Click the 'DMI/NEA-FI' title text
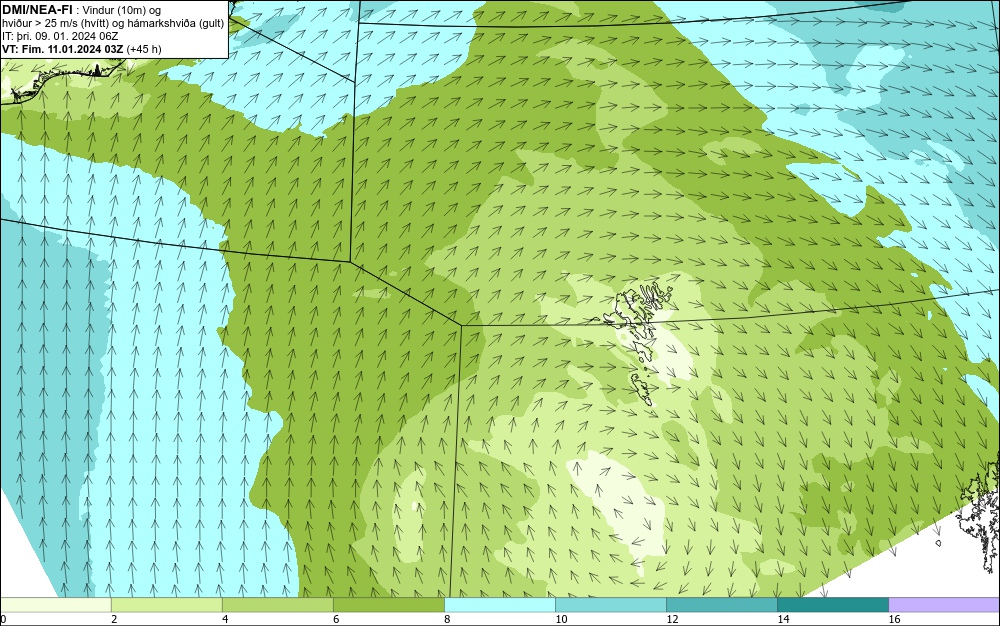The width and height of the screenshot is (1000, 626). [x=37, y=9]
